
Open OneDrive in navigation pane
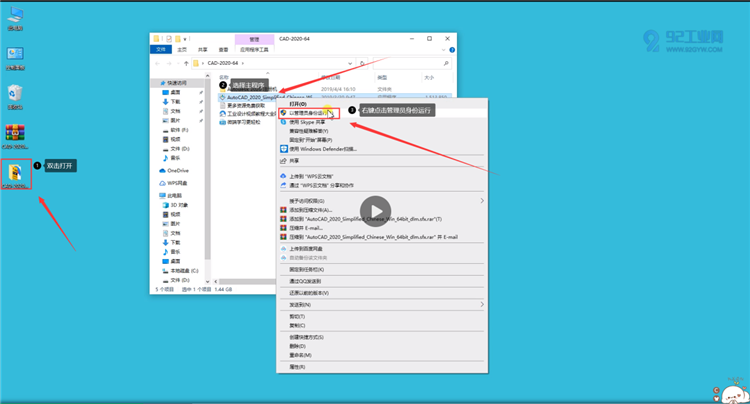pyautogui.click(x=174, y=171)
